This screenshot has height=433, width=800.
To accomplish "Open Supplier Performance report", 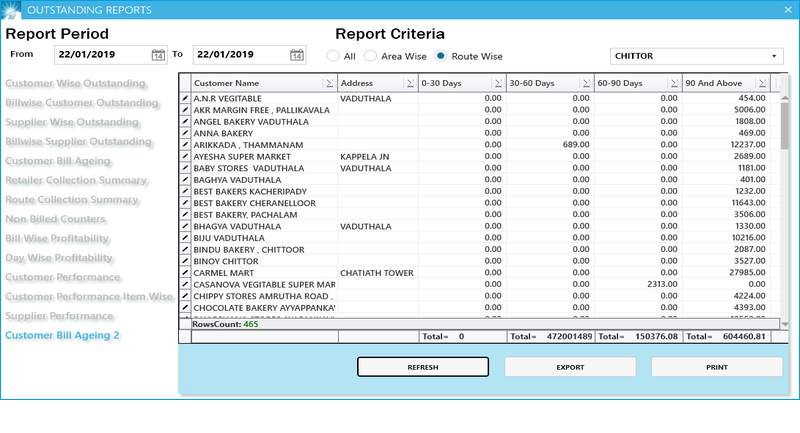I will coord(59,316).
